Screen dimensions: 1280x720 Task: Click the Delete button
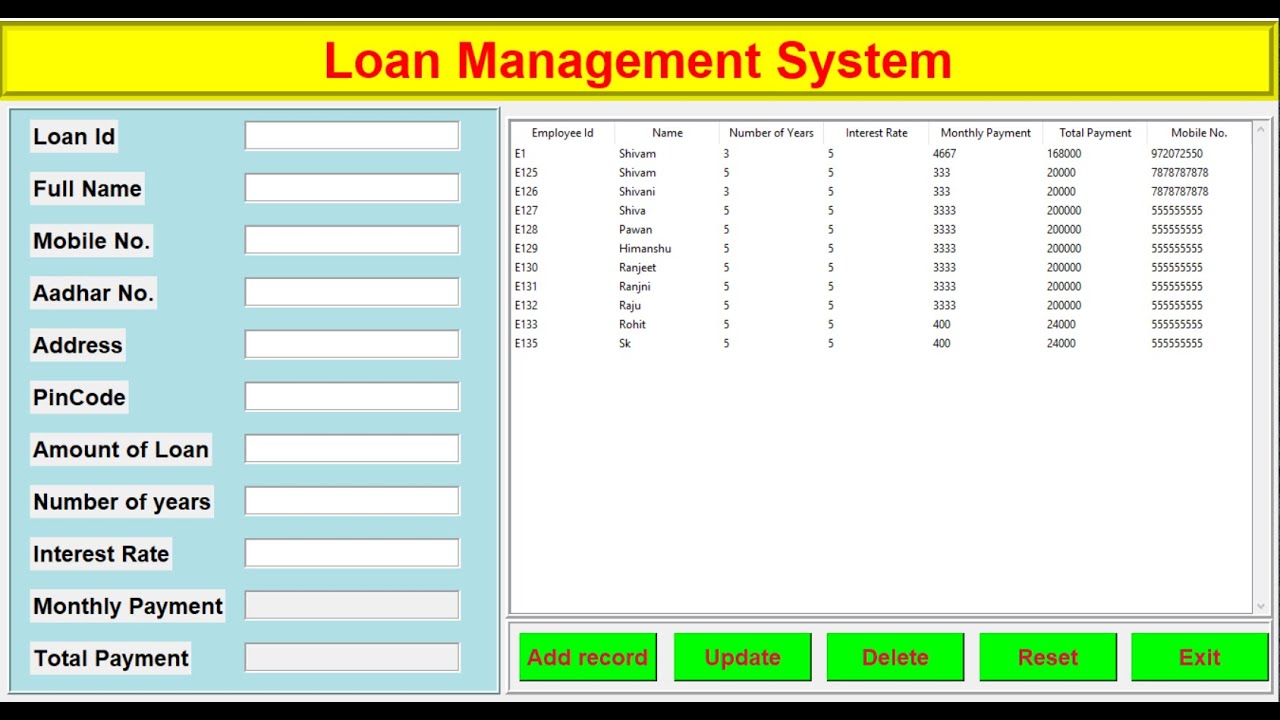895,657
